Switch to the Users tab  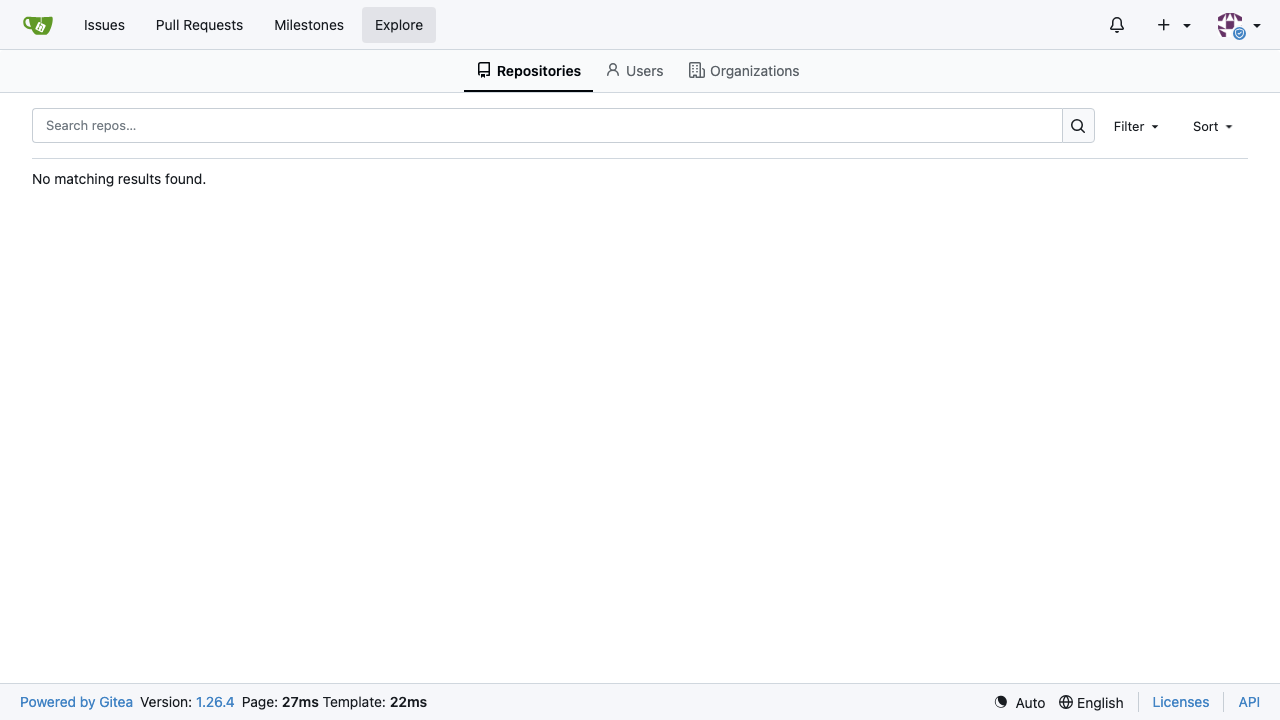point(635,71)
